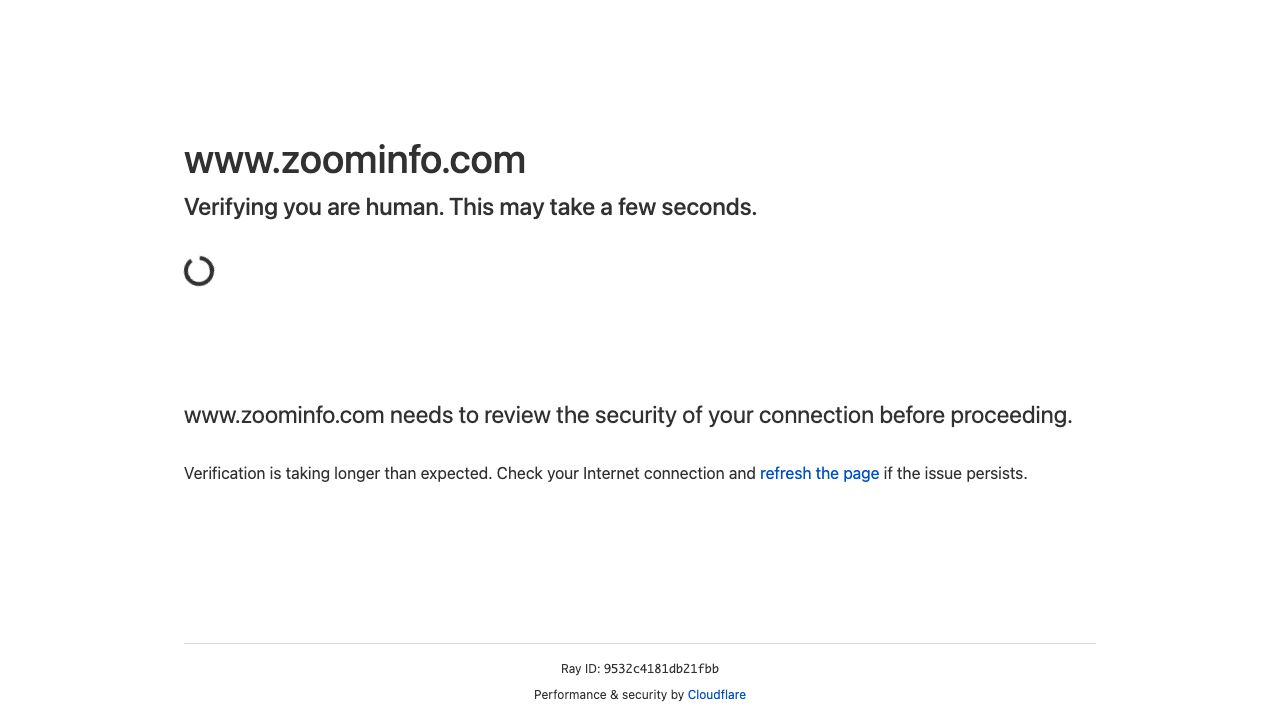1280x720 pixels.
Task: Click "Verification is taking longer than expected"
Action: tap(337, 474)
